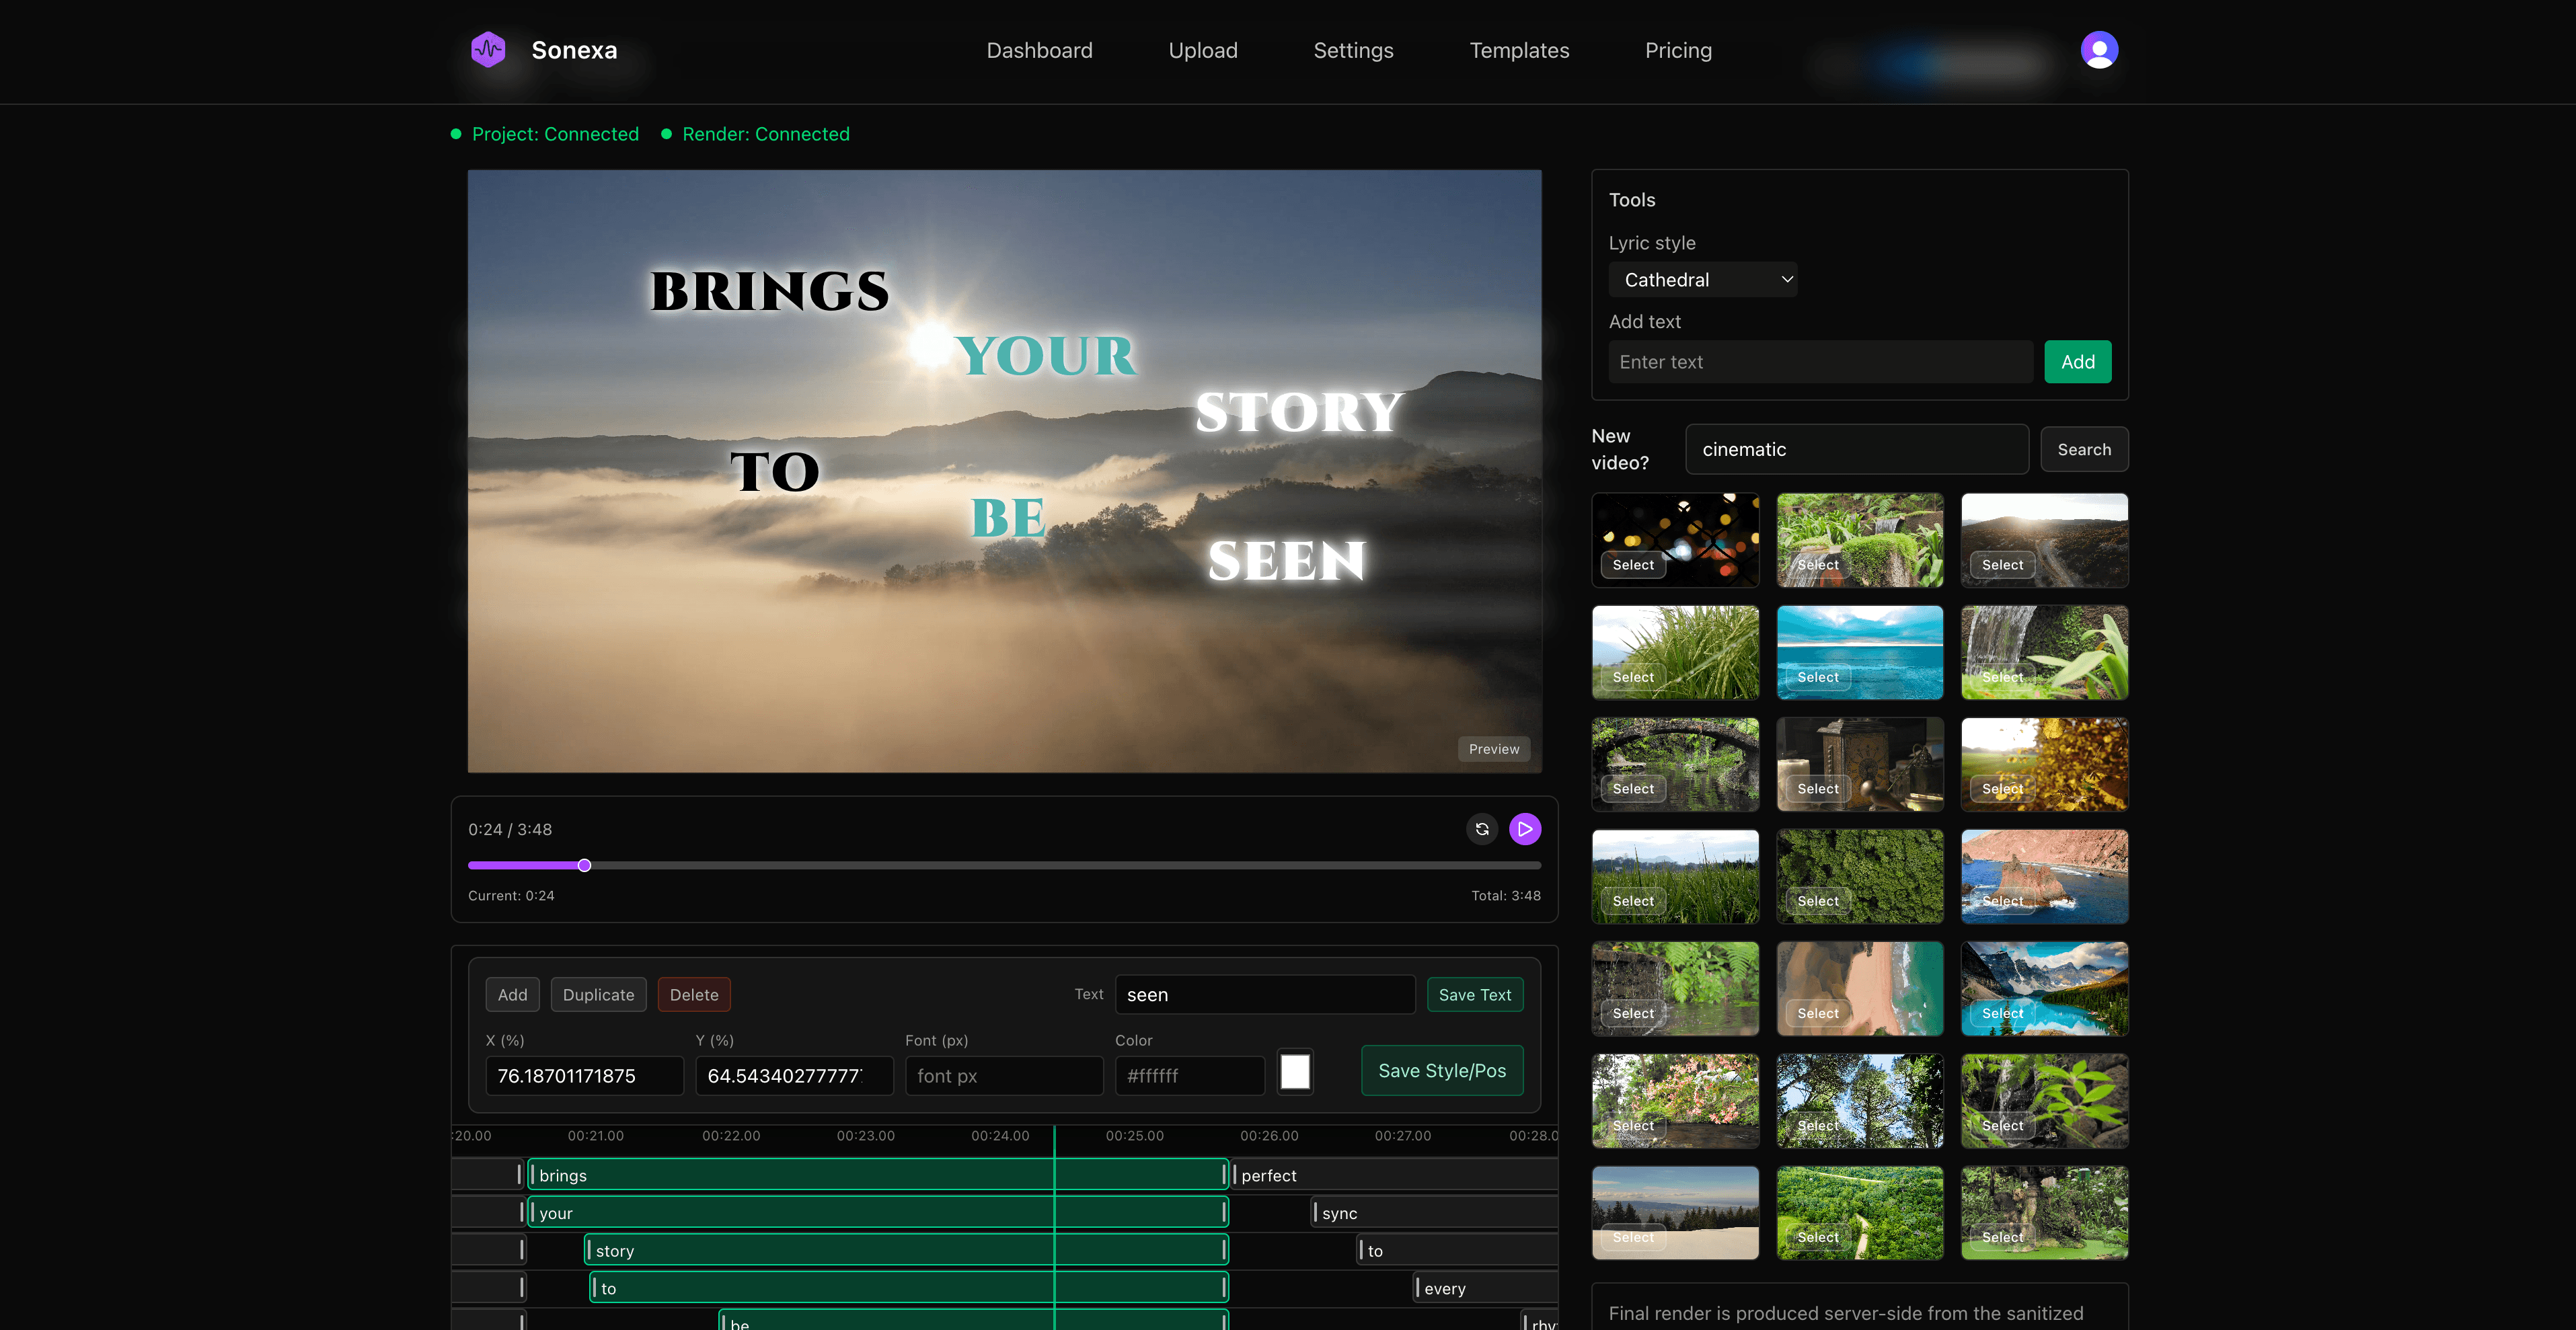Duplicate the current text element

[598, 994]
